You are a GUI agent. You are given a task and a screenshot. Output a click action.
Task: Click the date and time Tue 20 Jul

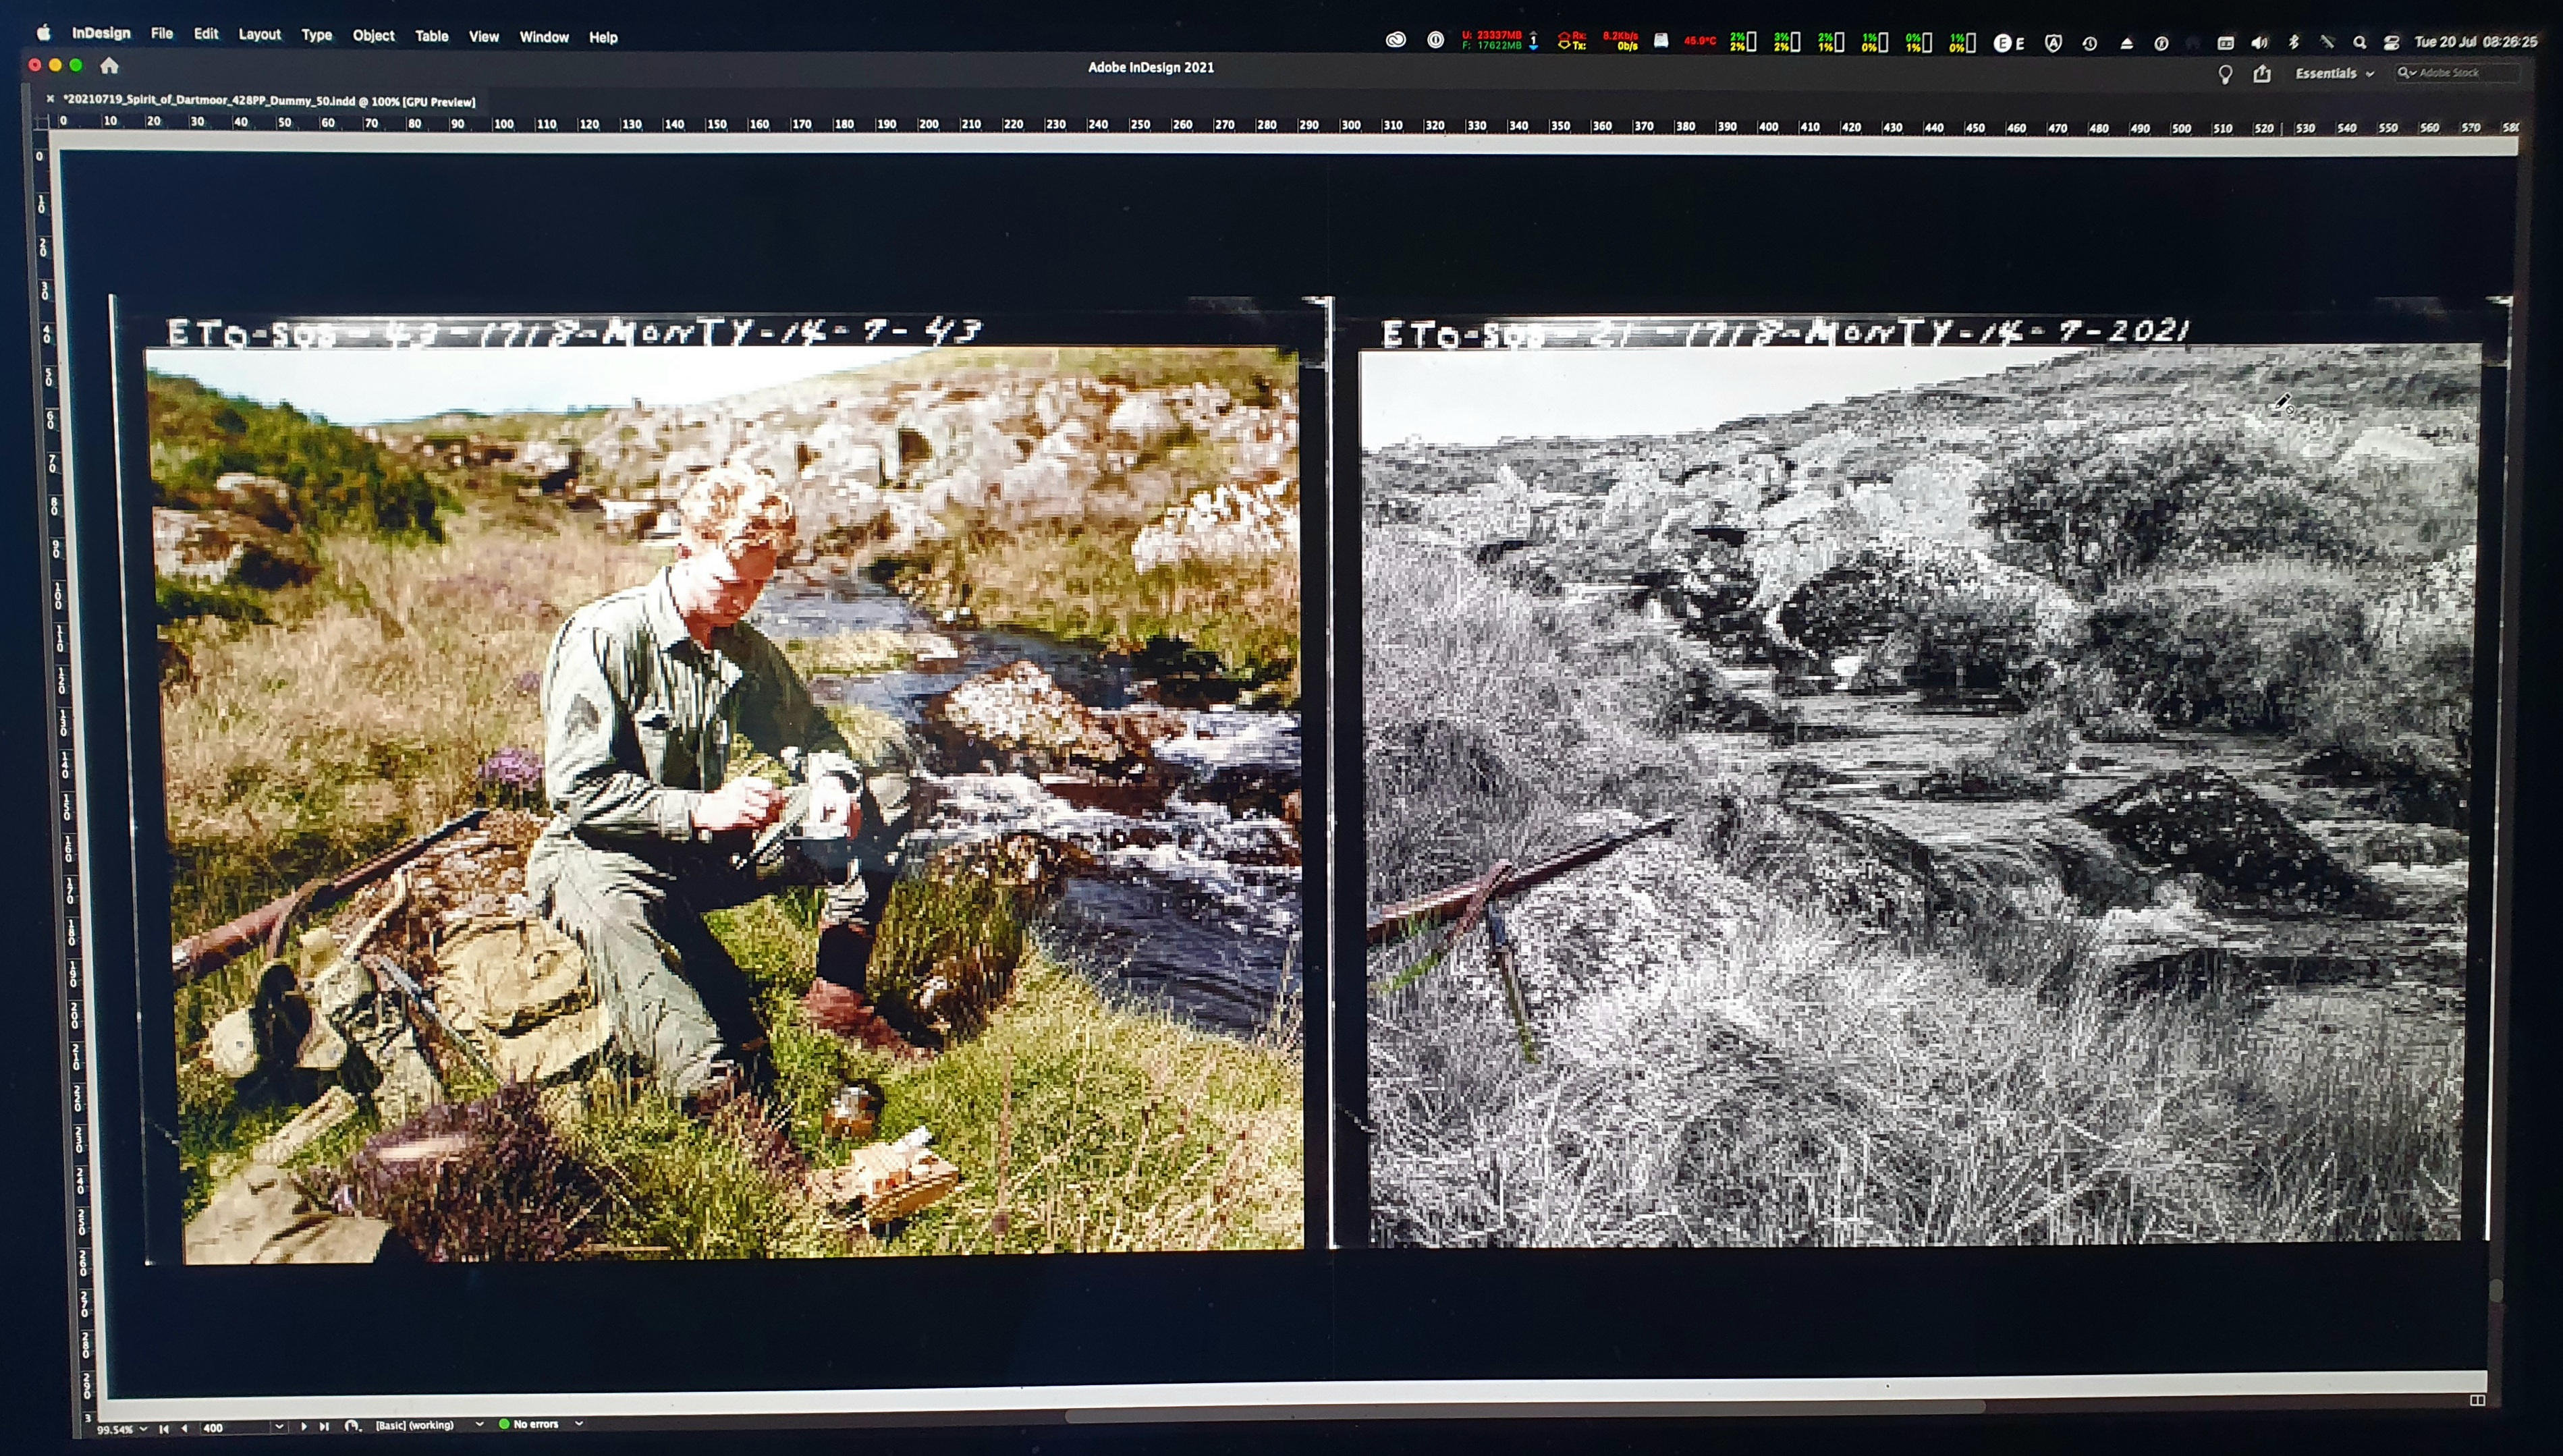point(2476,42)
